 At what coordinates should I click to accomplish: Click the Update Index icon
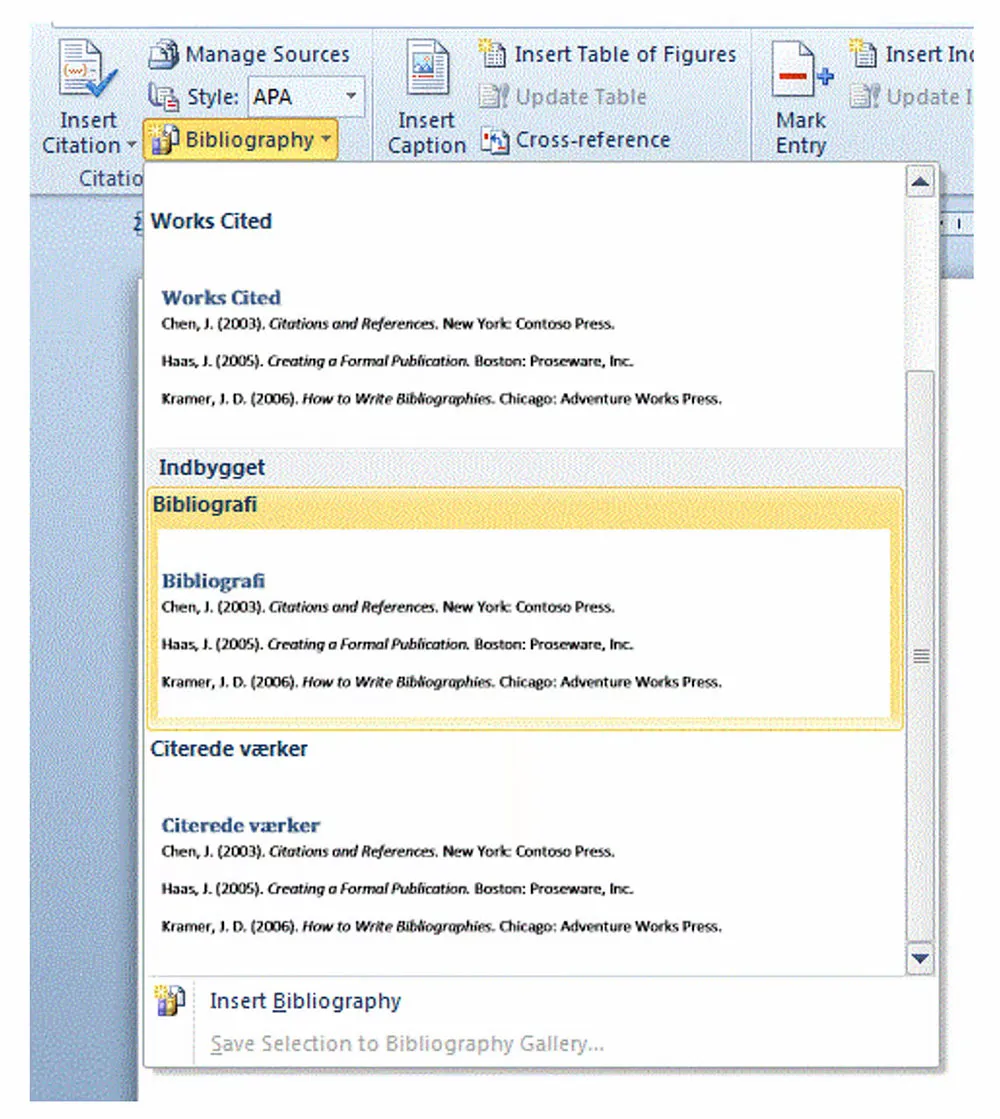(x=864, y=96)
